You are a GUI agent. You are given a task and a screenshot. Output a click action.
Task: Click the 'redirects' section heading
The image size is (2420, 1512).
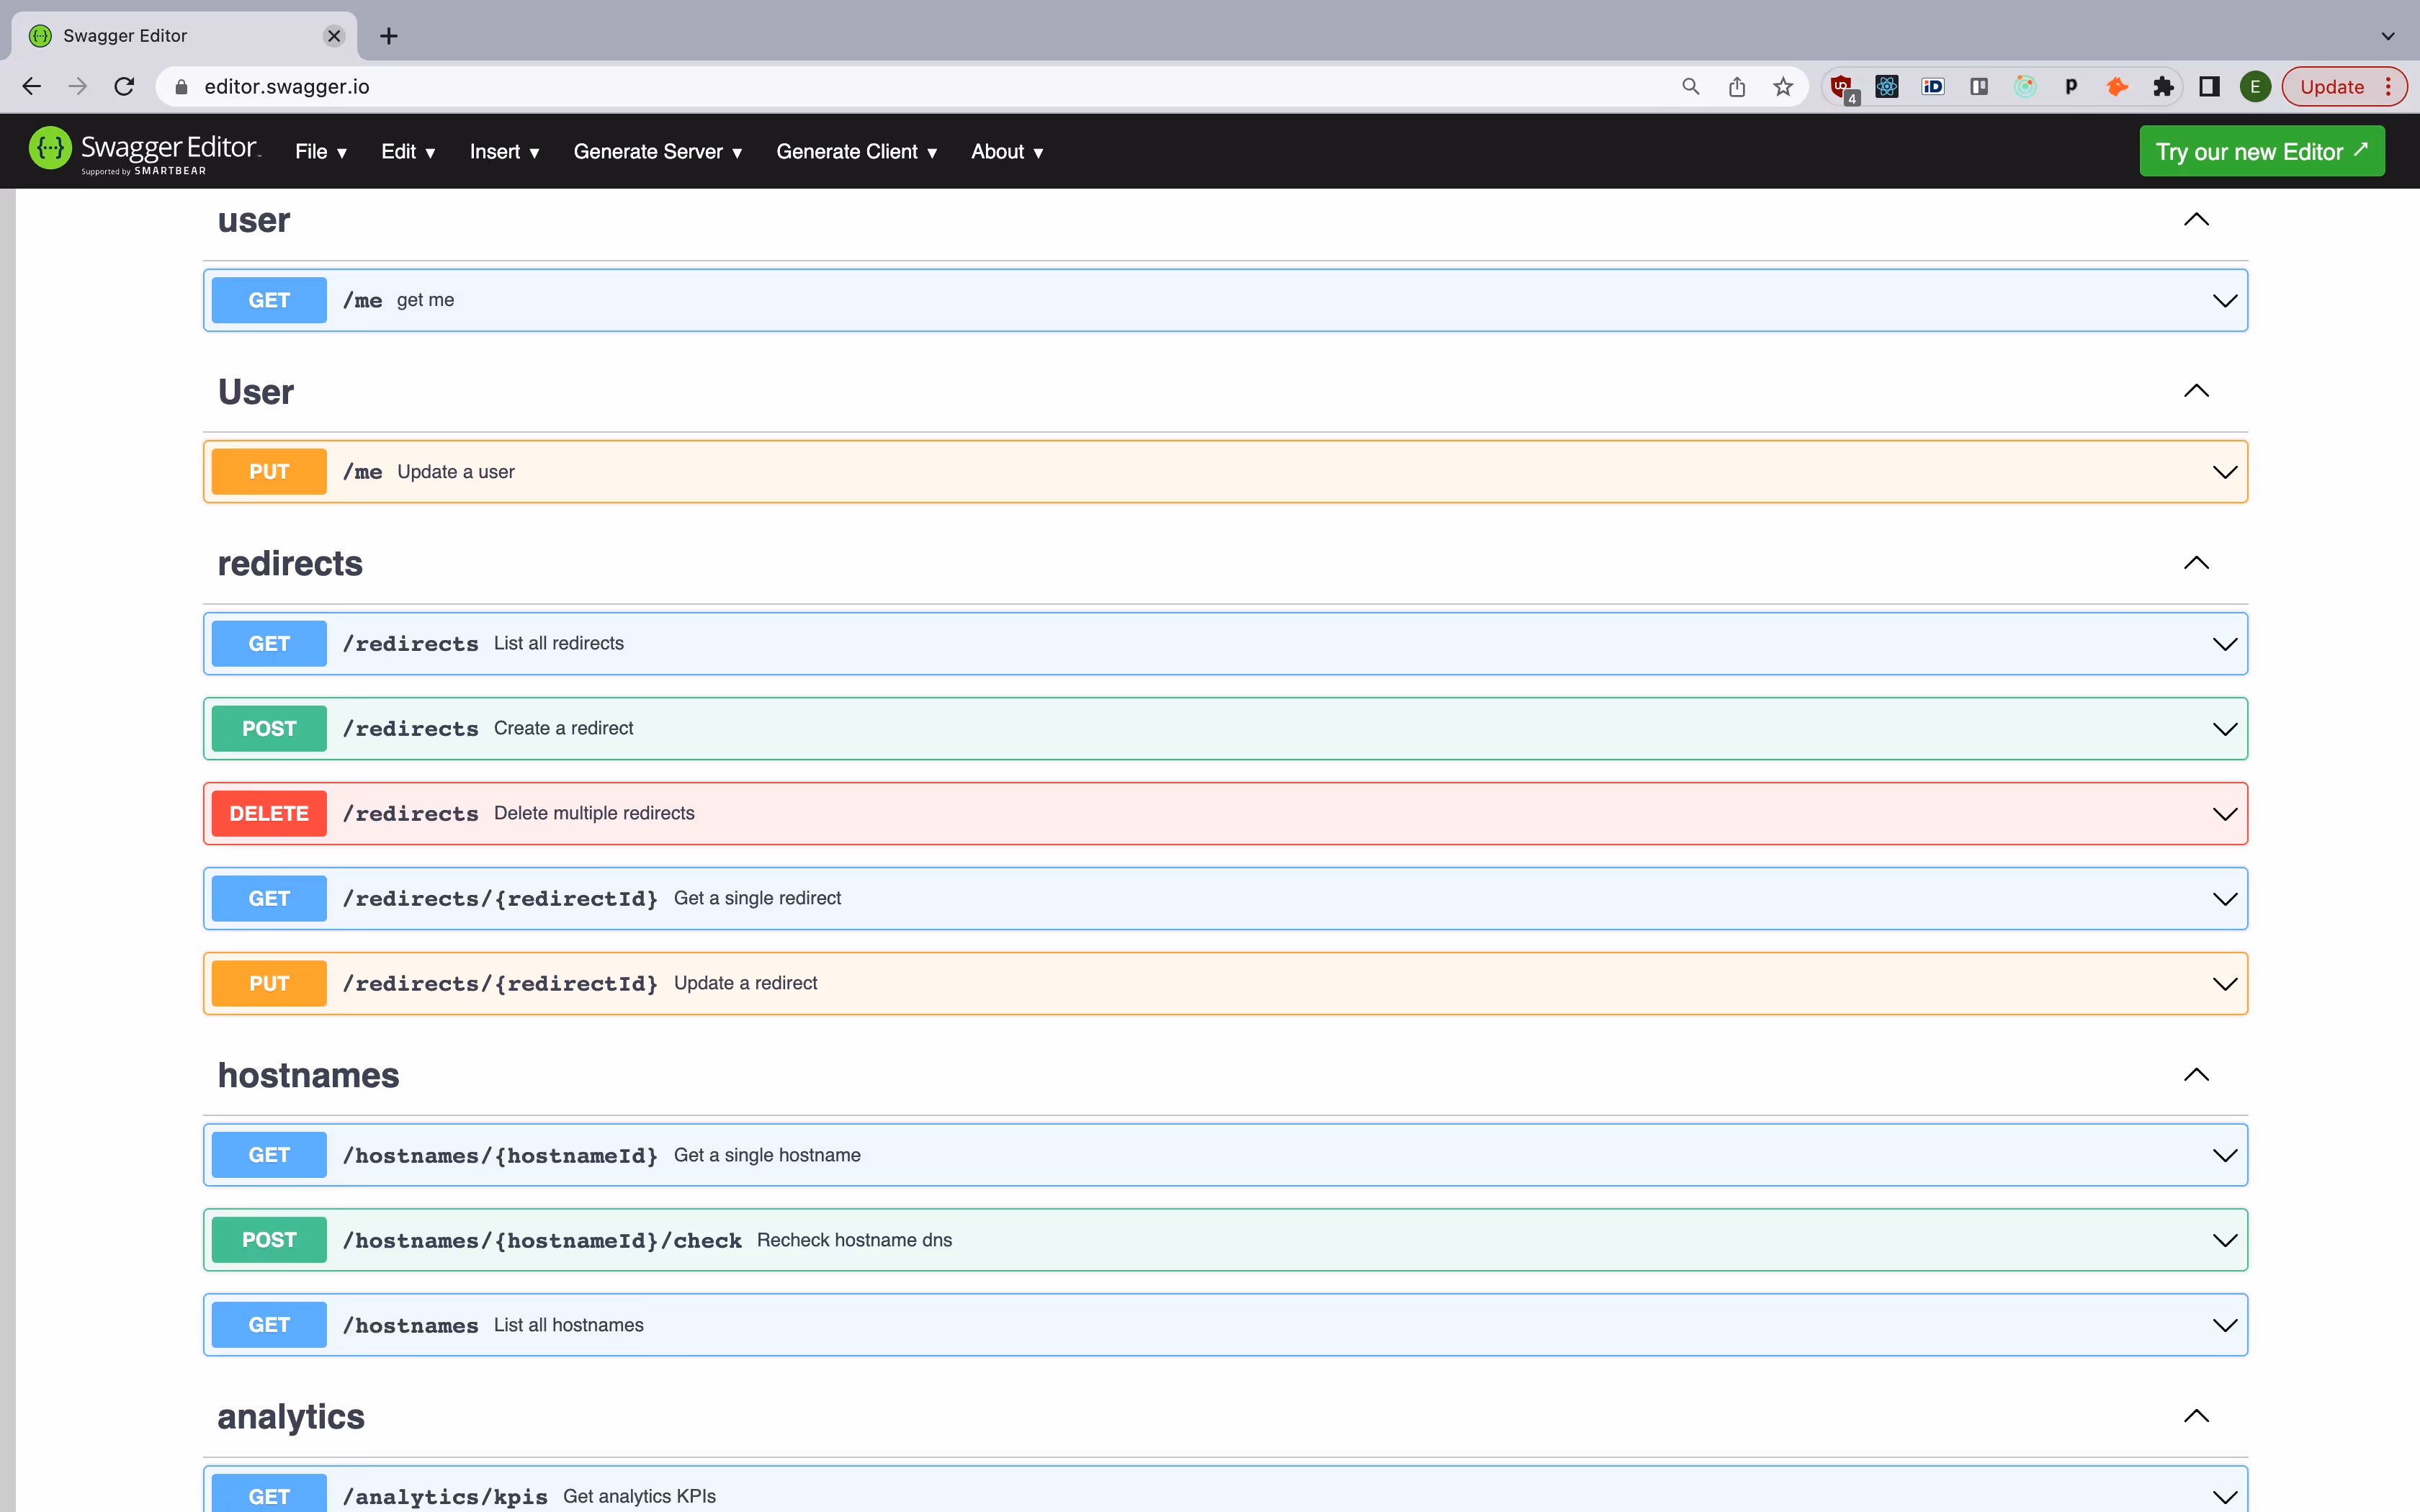tap(290, 563)
